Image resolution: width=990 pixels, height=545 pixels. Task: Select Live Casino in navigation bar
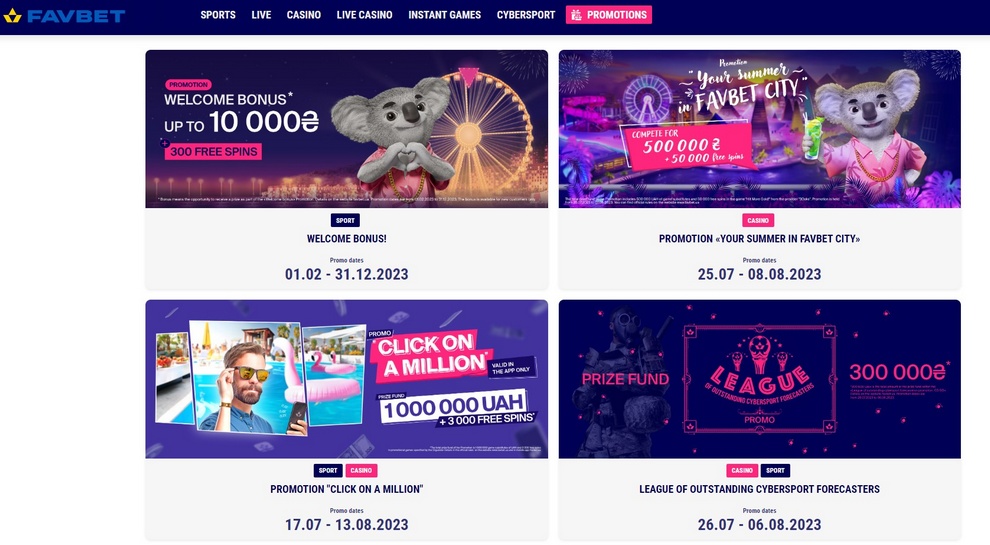364,15
